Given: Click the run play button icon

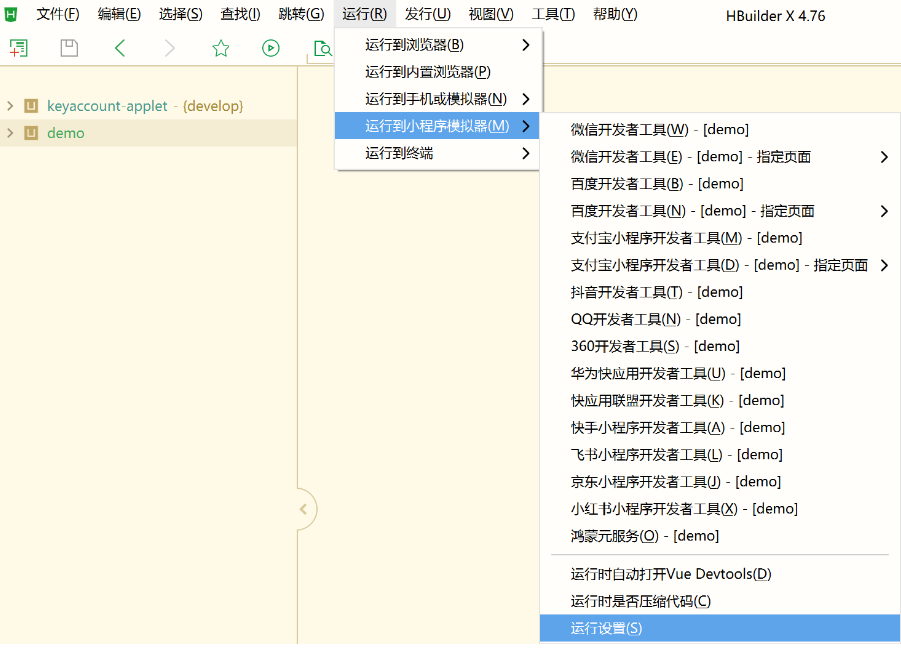Looking at the screenshot, I should (x=270, y=47).
